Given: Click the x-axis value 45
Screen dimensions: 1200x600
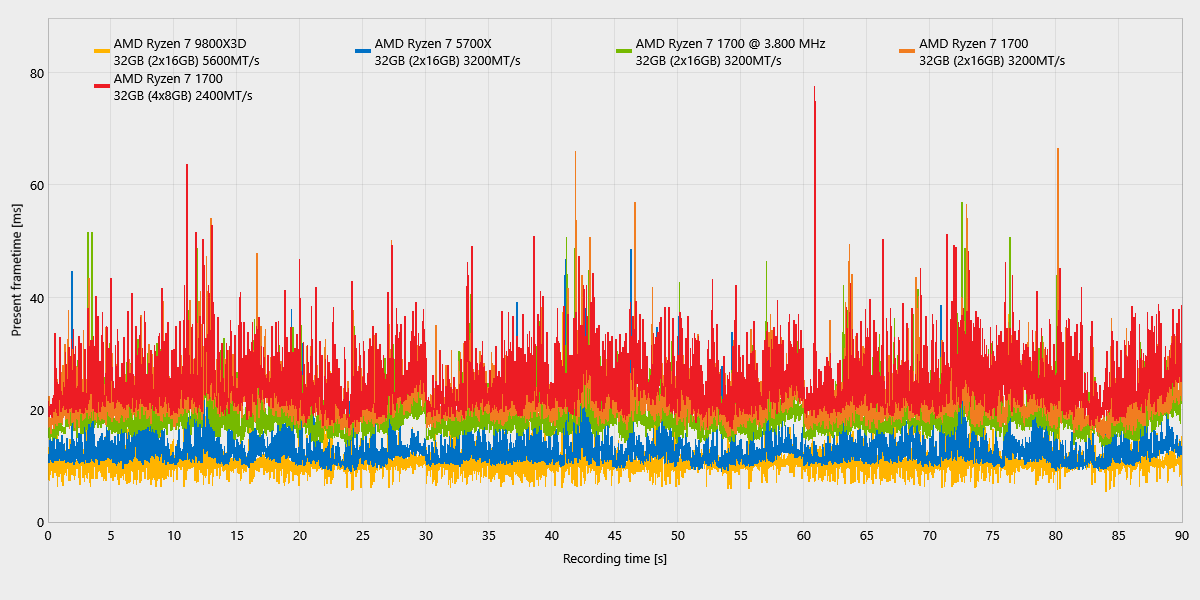Looking at the screenshot, I should click(x=615, y=535).
